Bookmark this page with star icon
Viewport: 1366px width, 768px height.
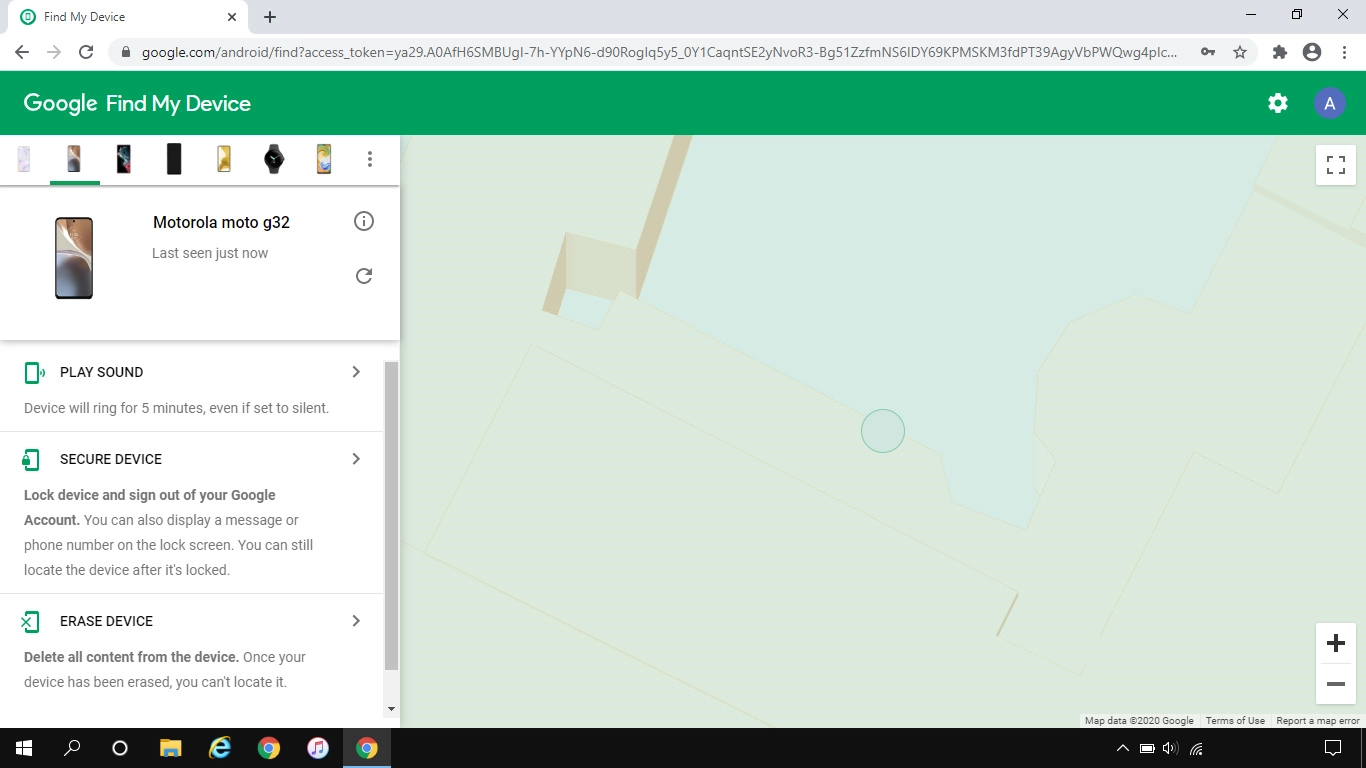pyautogui.click(x=1240, y=52)
